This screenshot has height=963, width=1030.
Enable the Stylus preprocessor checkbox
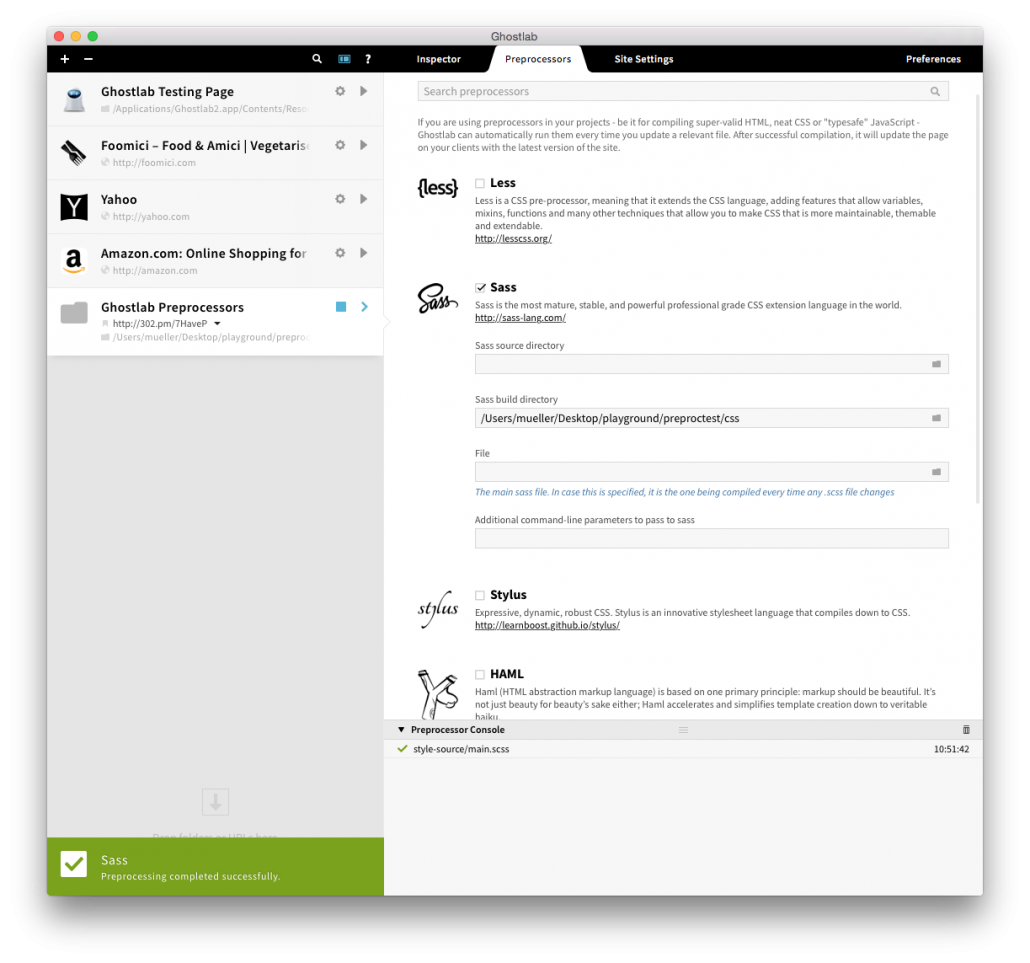(x=480, y=595)
